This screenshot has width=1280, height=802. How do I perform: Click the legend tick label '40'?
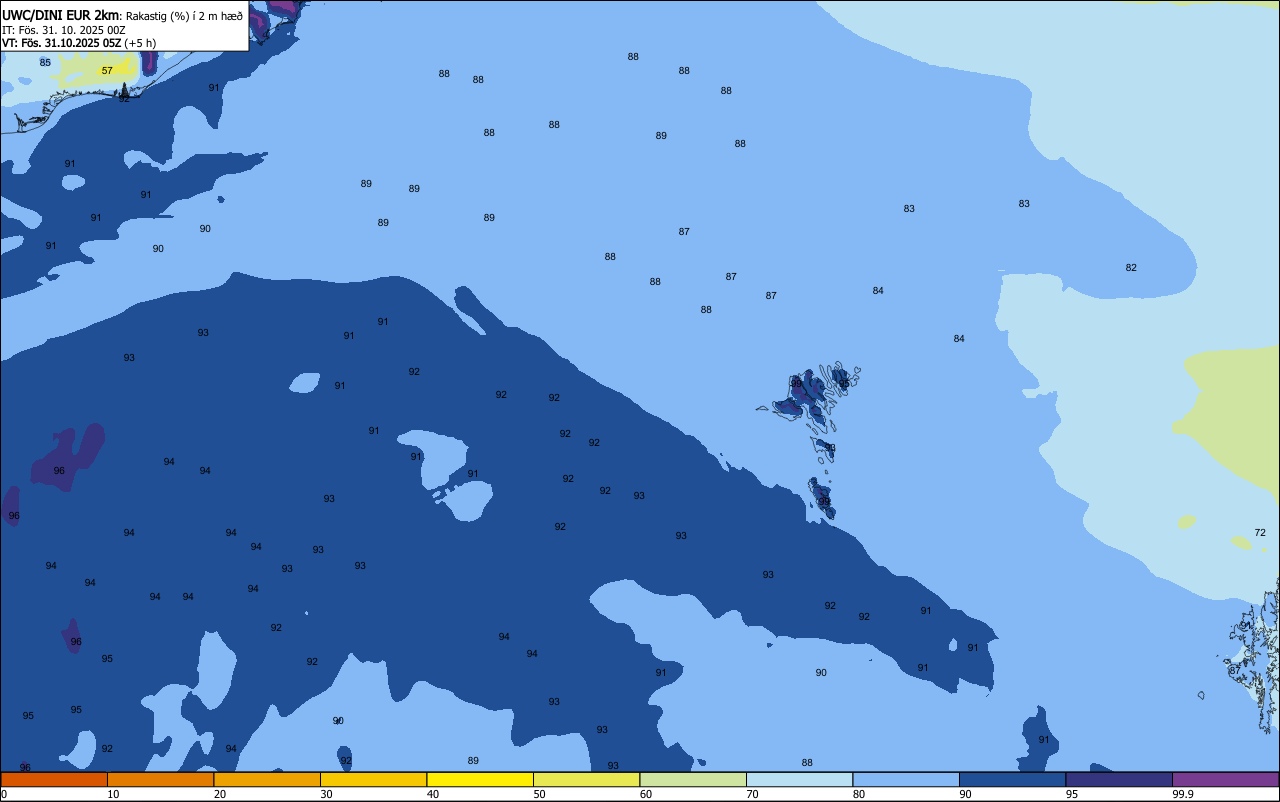(x=433, y=794)
